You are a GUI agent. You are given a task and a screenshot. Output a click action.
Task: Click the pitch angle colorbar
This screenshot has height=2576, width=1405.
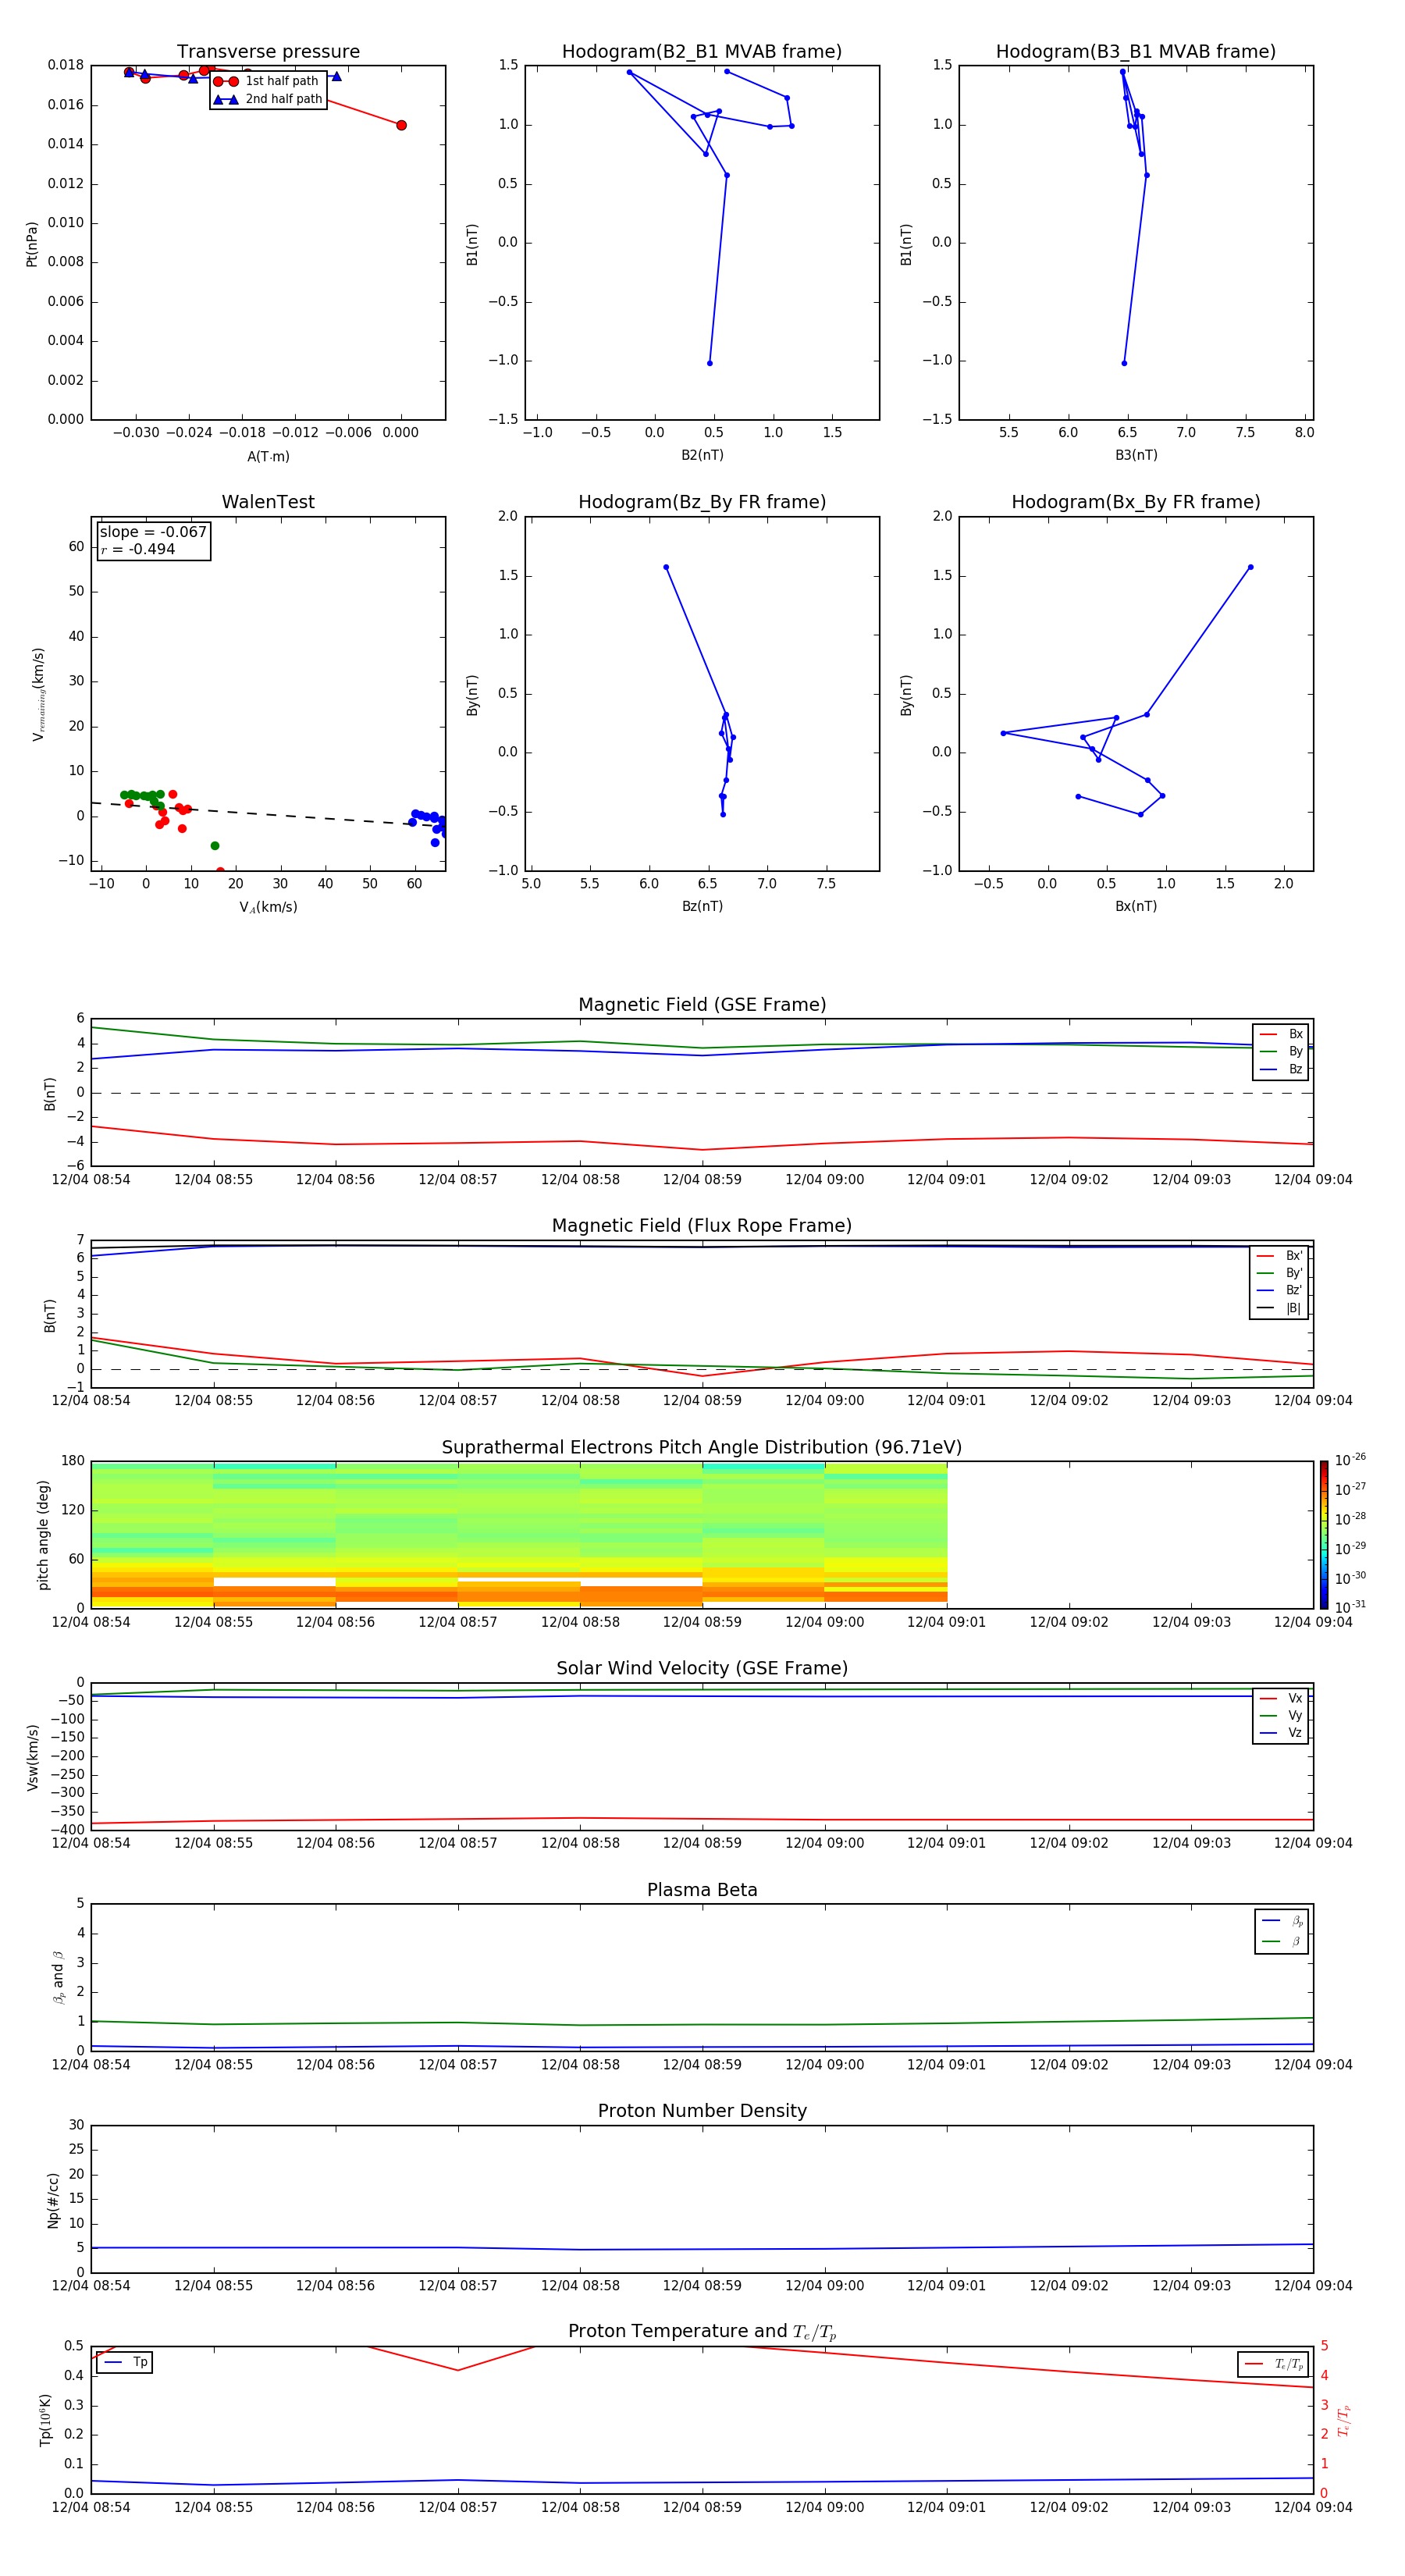[x=1324, y=1535]
